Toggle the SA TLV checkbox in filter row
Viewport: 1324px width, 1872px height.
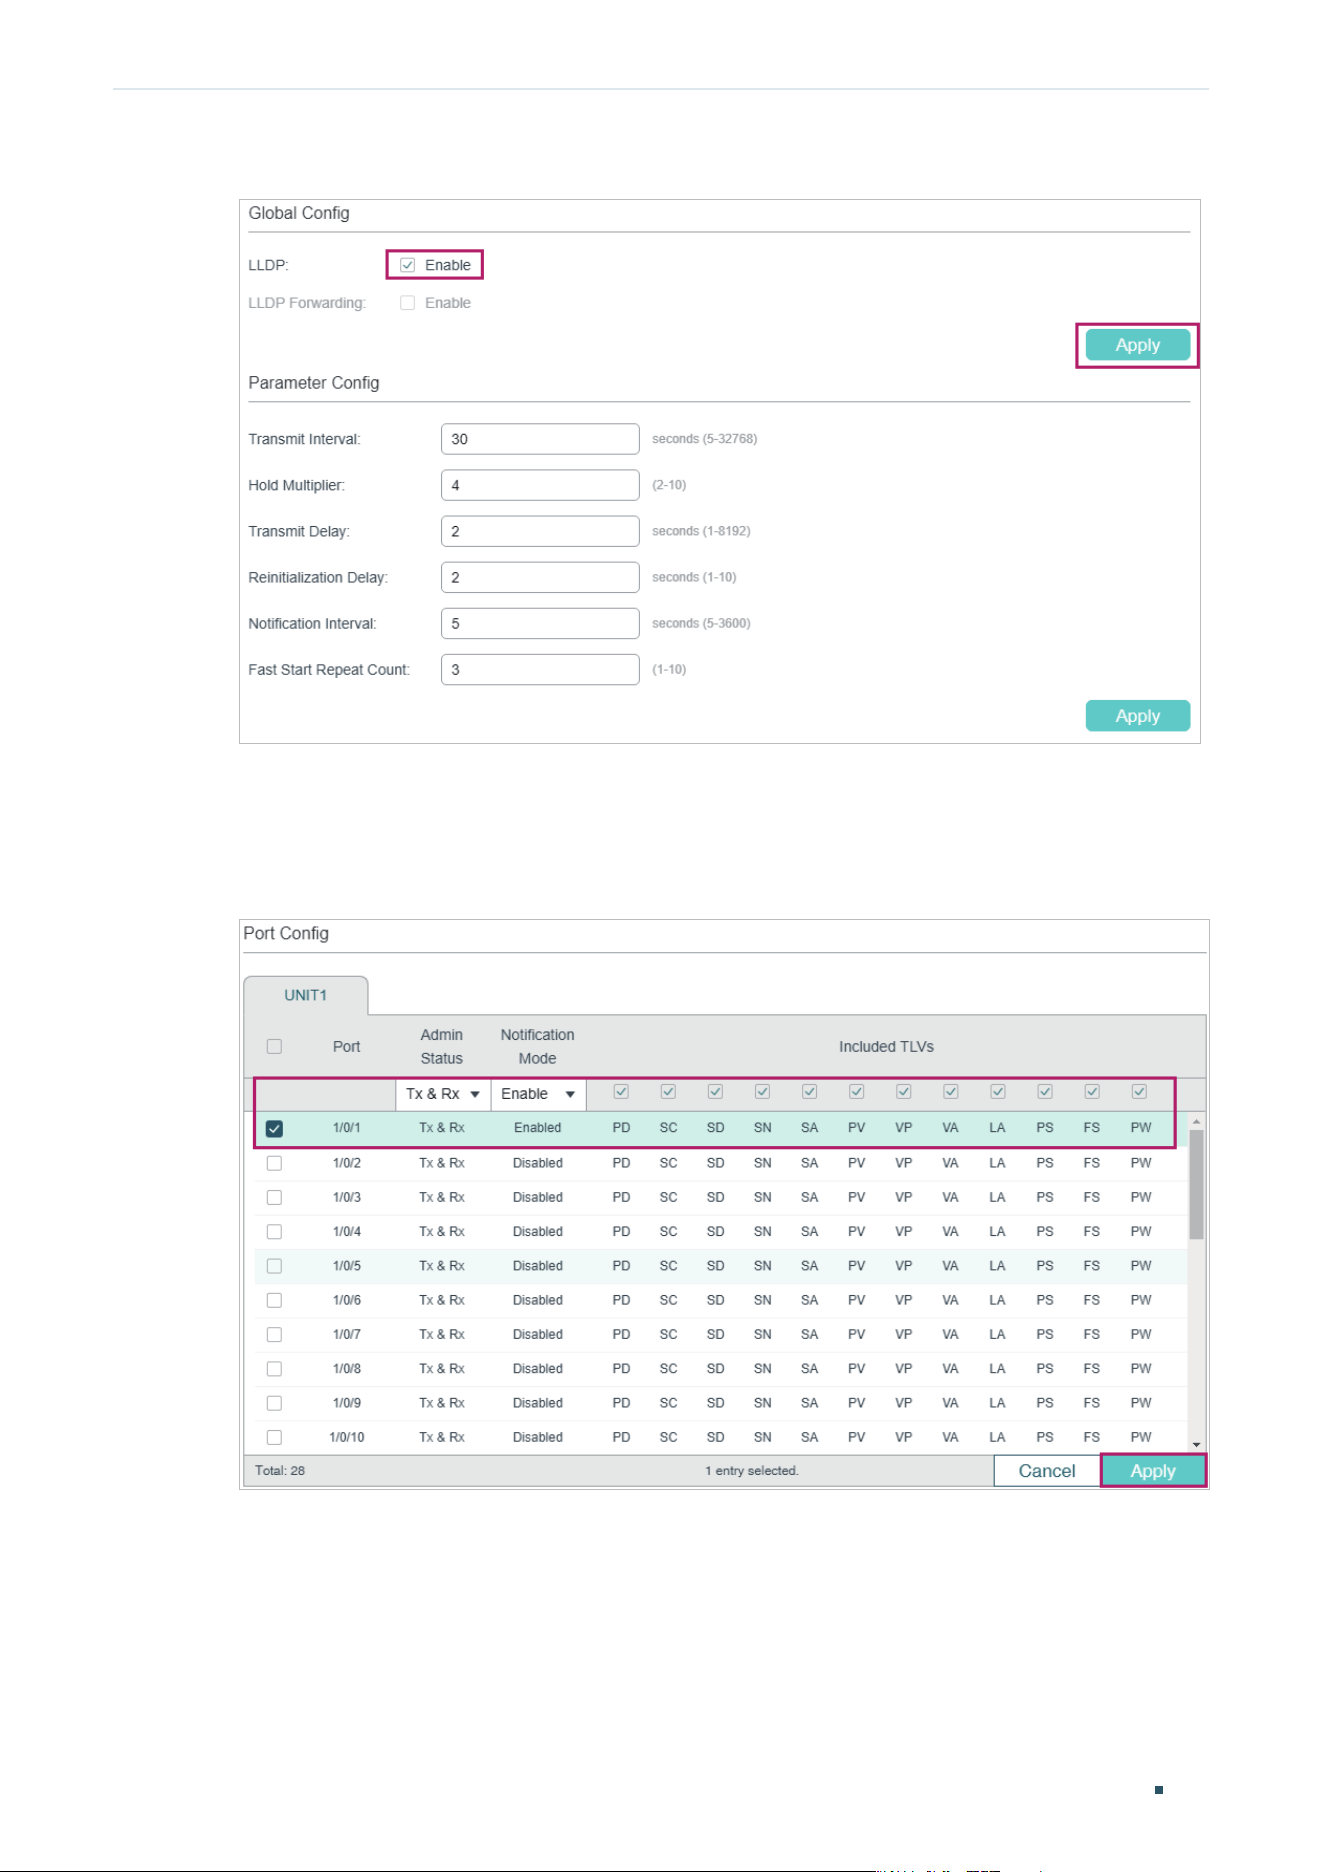click(x=810, y=1092)
